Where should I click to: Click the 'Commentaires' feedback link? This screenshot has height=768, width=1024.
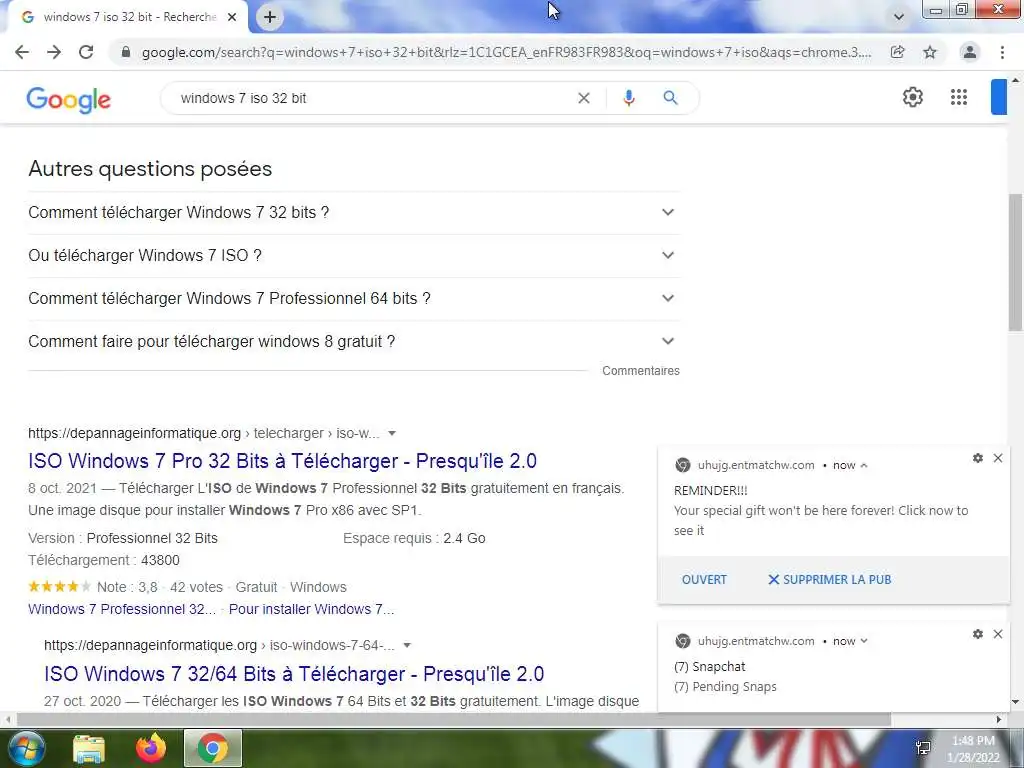point(641,371)
